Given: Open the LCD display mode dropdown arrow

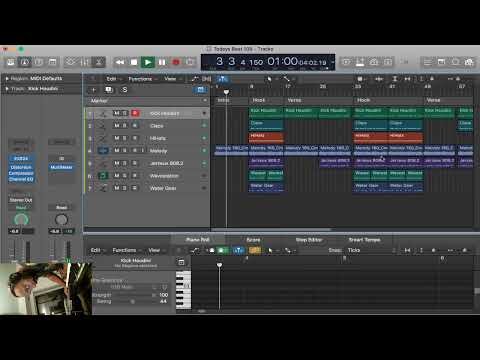Looking at the screenshot, I should click(332, 62).
